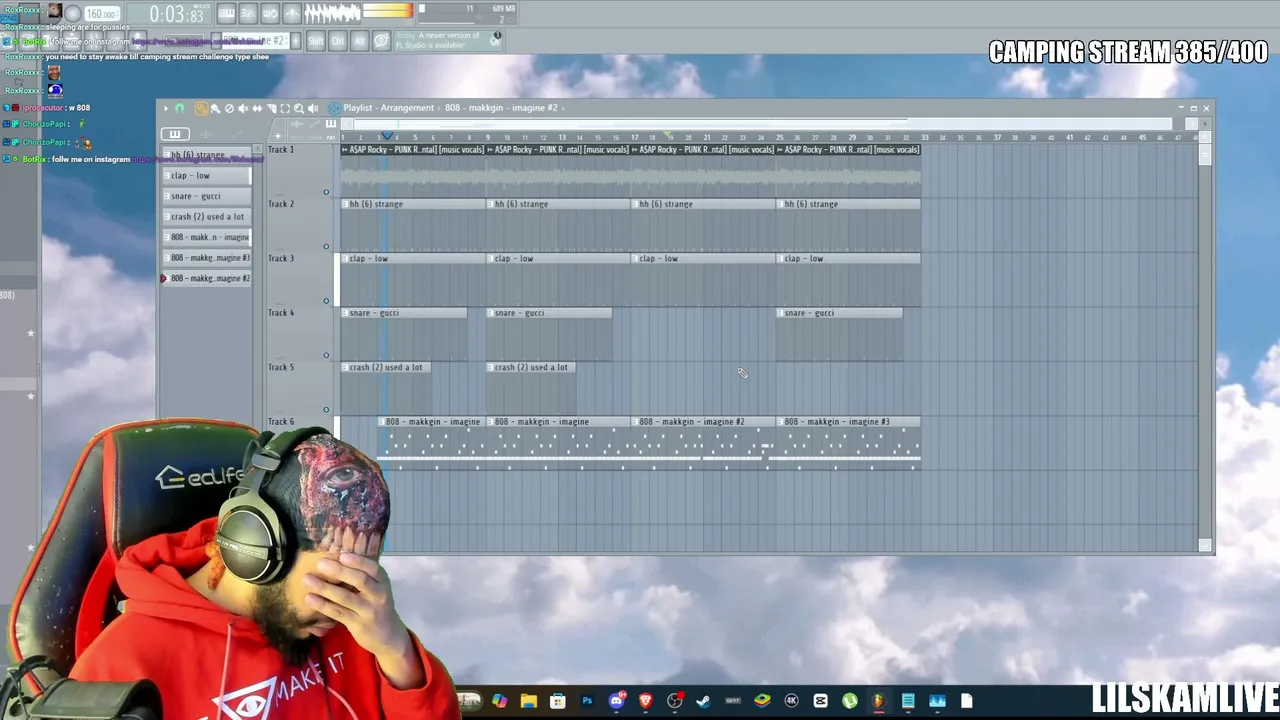Screen dimensions: 1280x720
Task: Select the Delete tool in playlist
Action: [229, 108]
